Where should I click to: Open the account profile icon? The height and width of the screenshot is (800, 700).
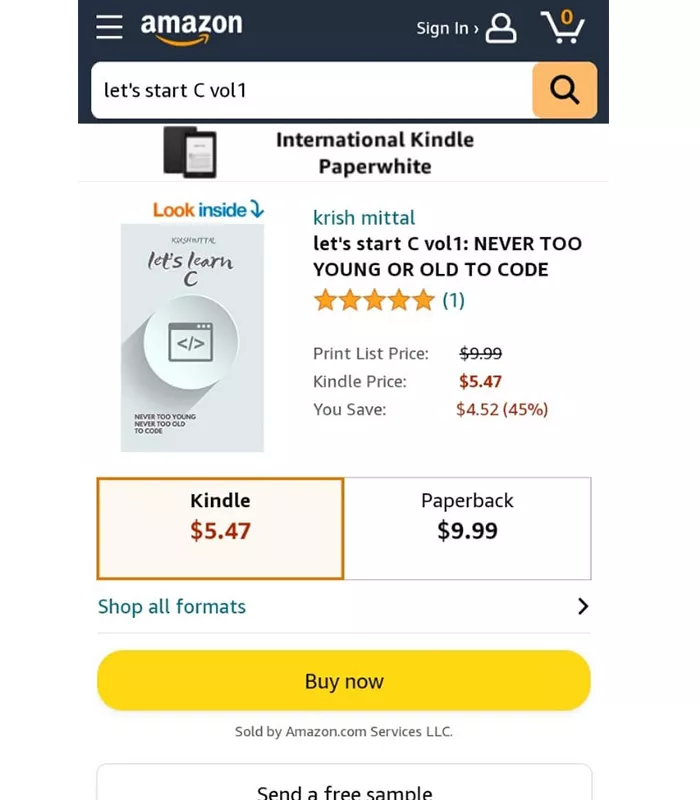coord(501,28)
